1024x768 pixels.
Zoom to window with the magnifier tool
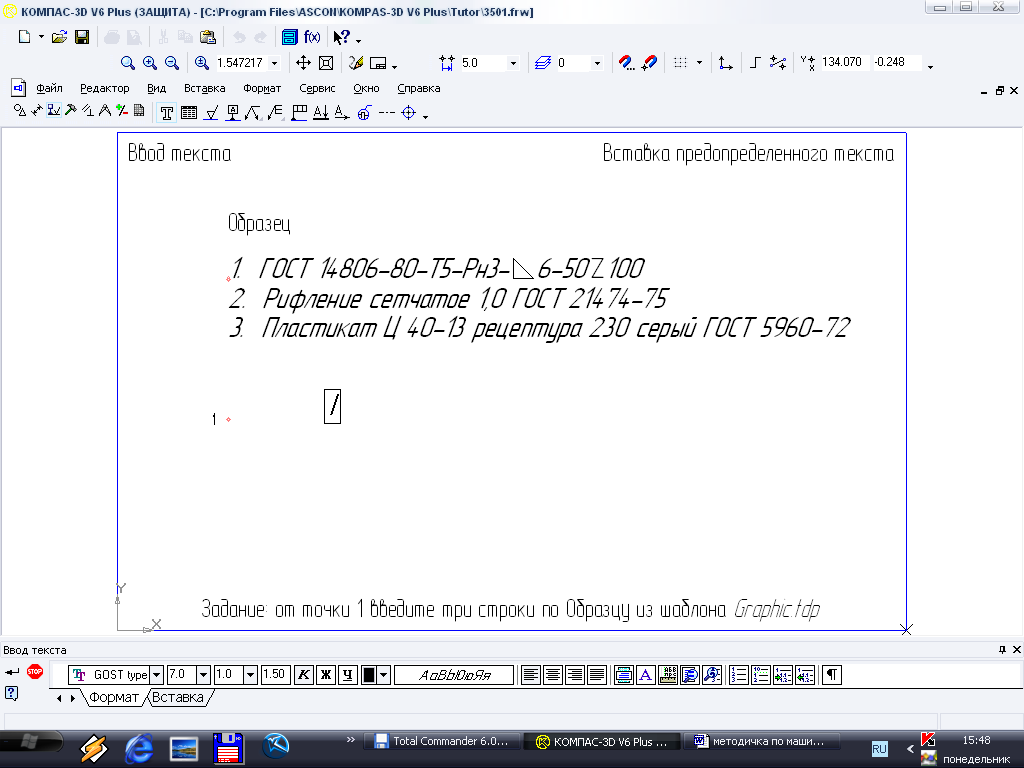128,63
